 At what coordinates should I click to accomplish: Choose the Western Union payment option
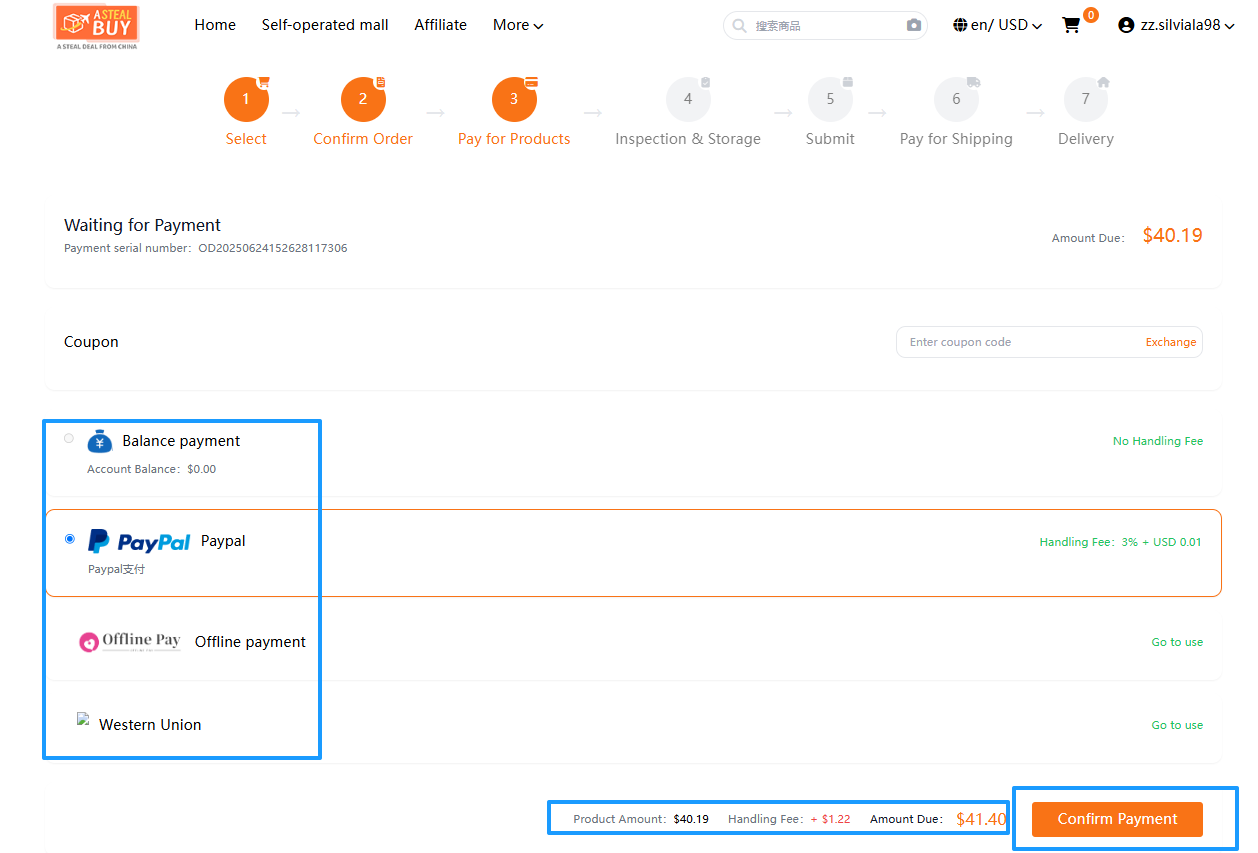coord(149,725)
